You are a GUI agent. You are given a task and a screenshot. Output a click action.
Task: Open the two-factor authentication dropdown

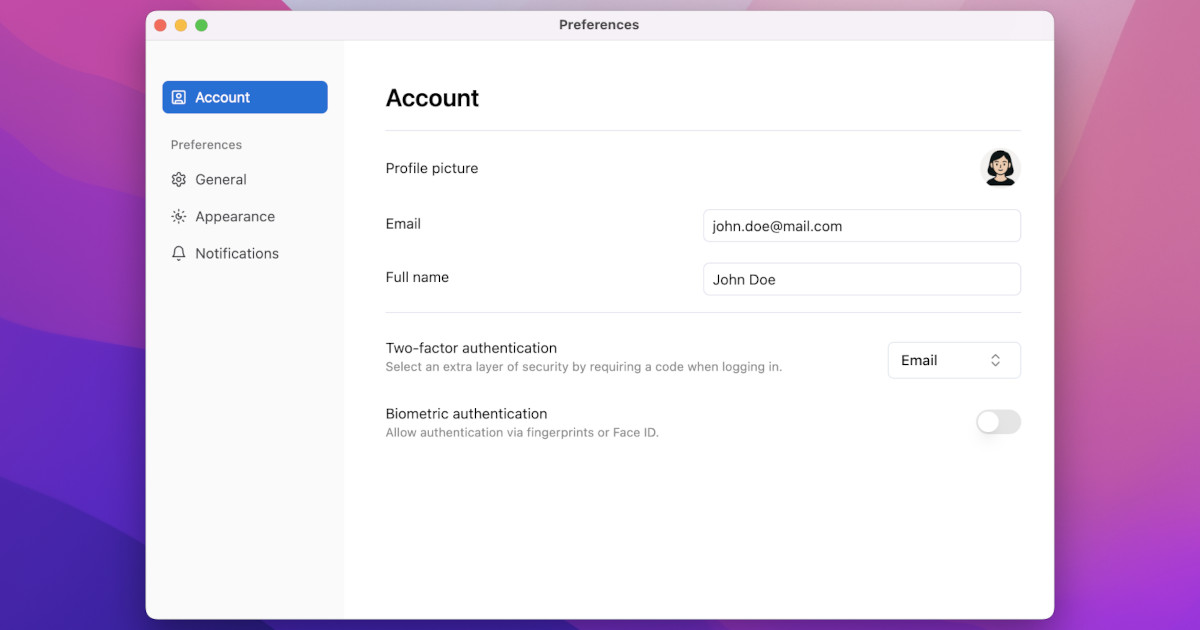pos(953,360)
